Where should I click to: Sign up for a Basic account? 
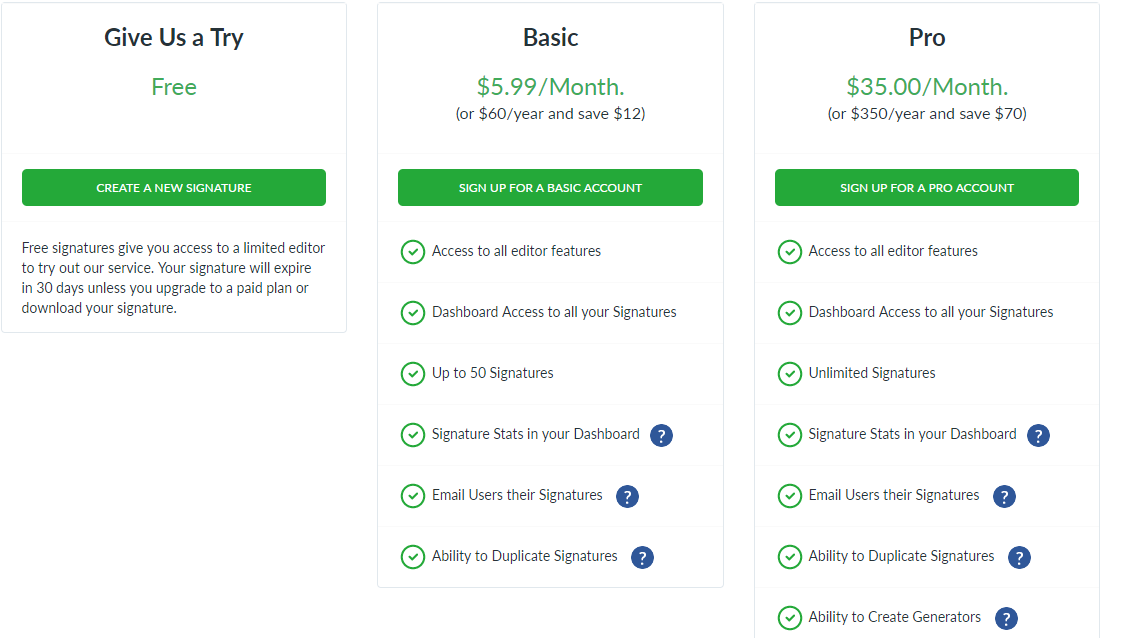pyautogui.click(x=550, y=188)
